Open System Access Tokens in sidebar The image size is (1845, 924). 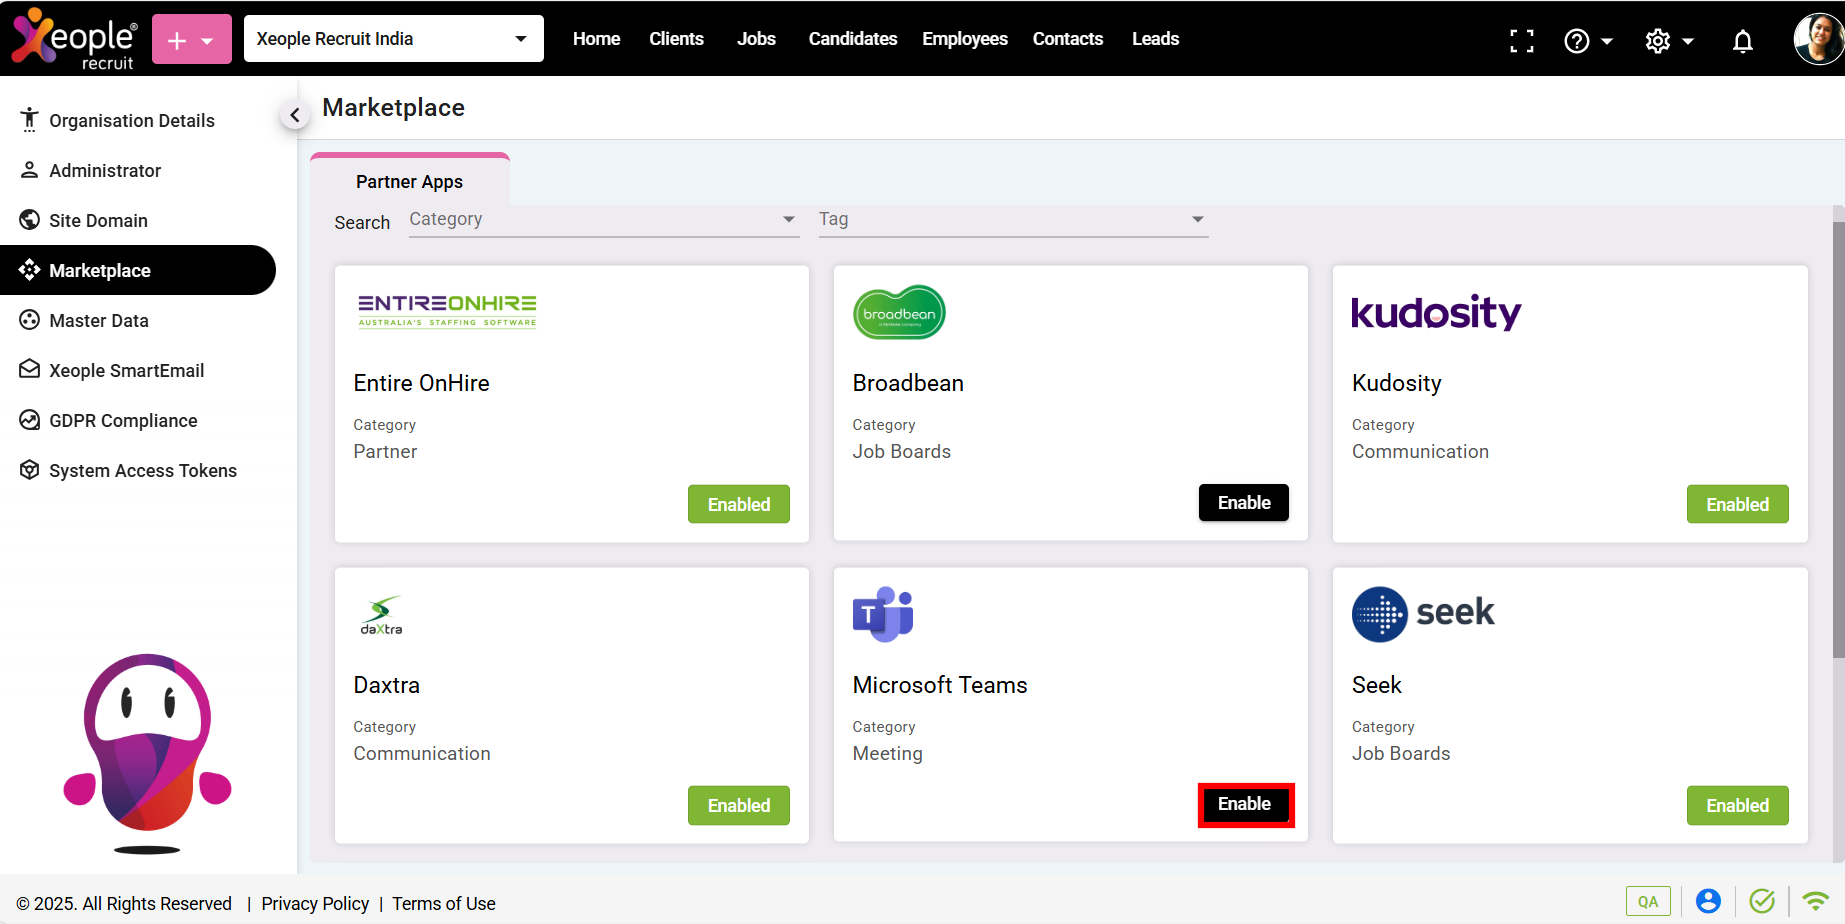[138, 470]
